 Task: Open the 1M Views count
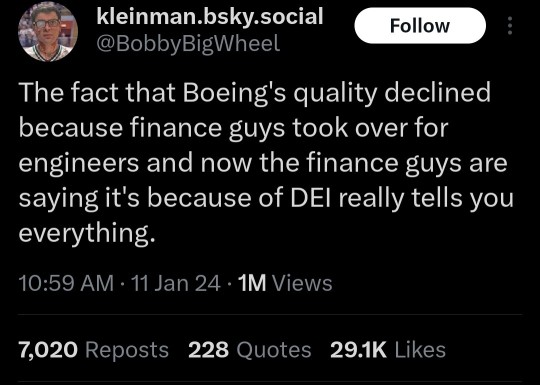(285, 283)
